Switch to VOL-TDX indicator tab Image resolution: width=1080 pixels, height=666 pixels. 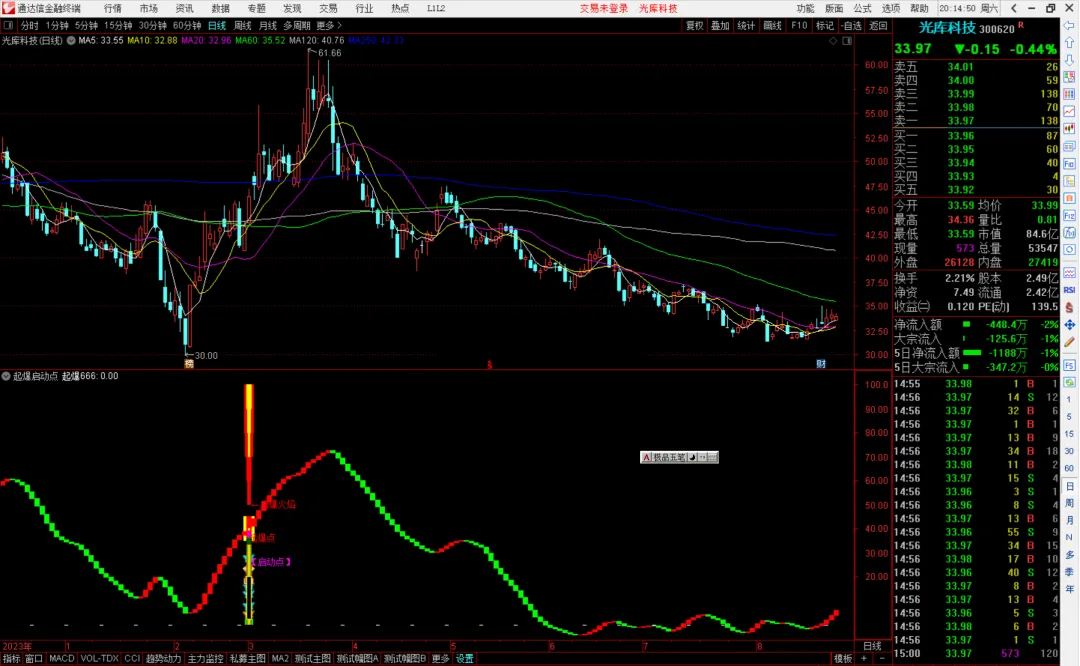99,659
